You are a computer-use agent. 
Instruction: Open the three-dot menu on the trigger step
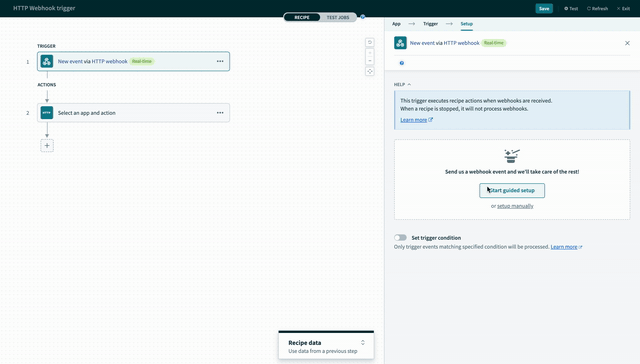[220, 61]
